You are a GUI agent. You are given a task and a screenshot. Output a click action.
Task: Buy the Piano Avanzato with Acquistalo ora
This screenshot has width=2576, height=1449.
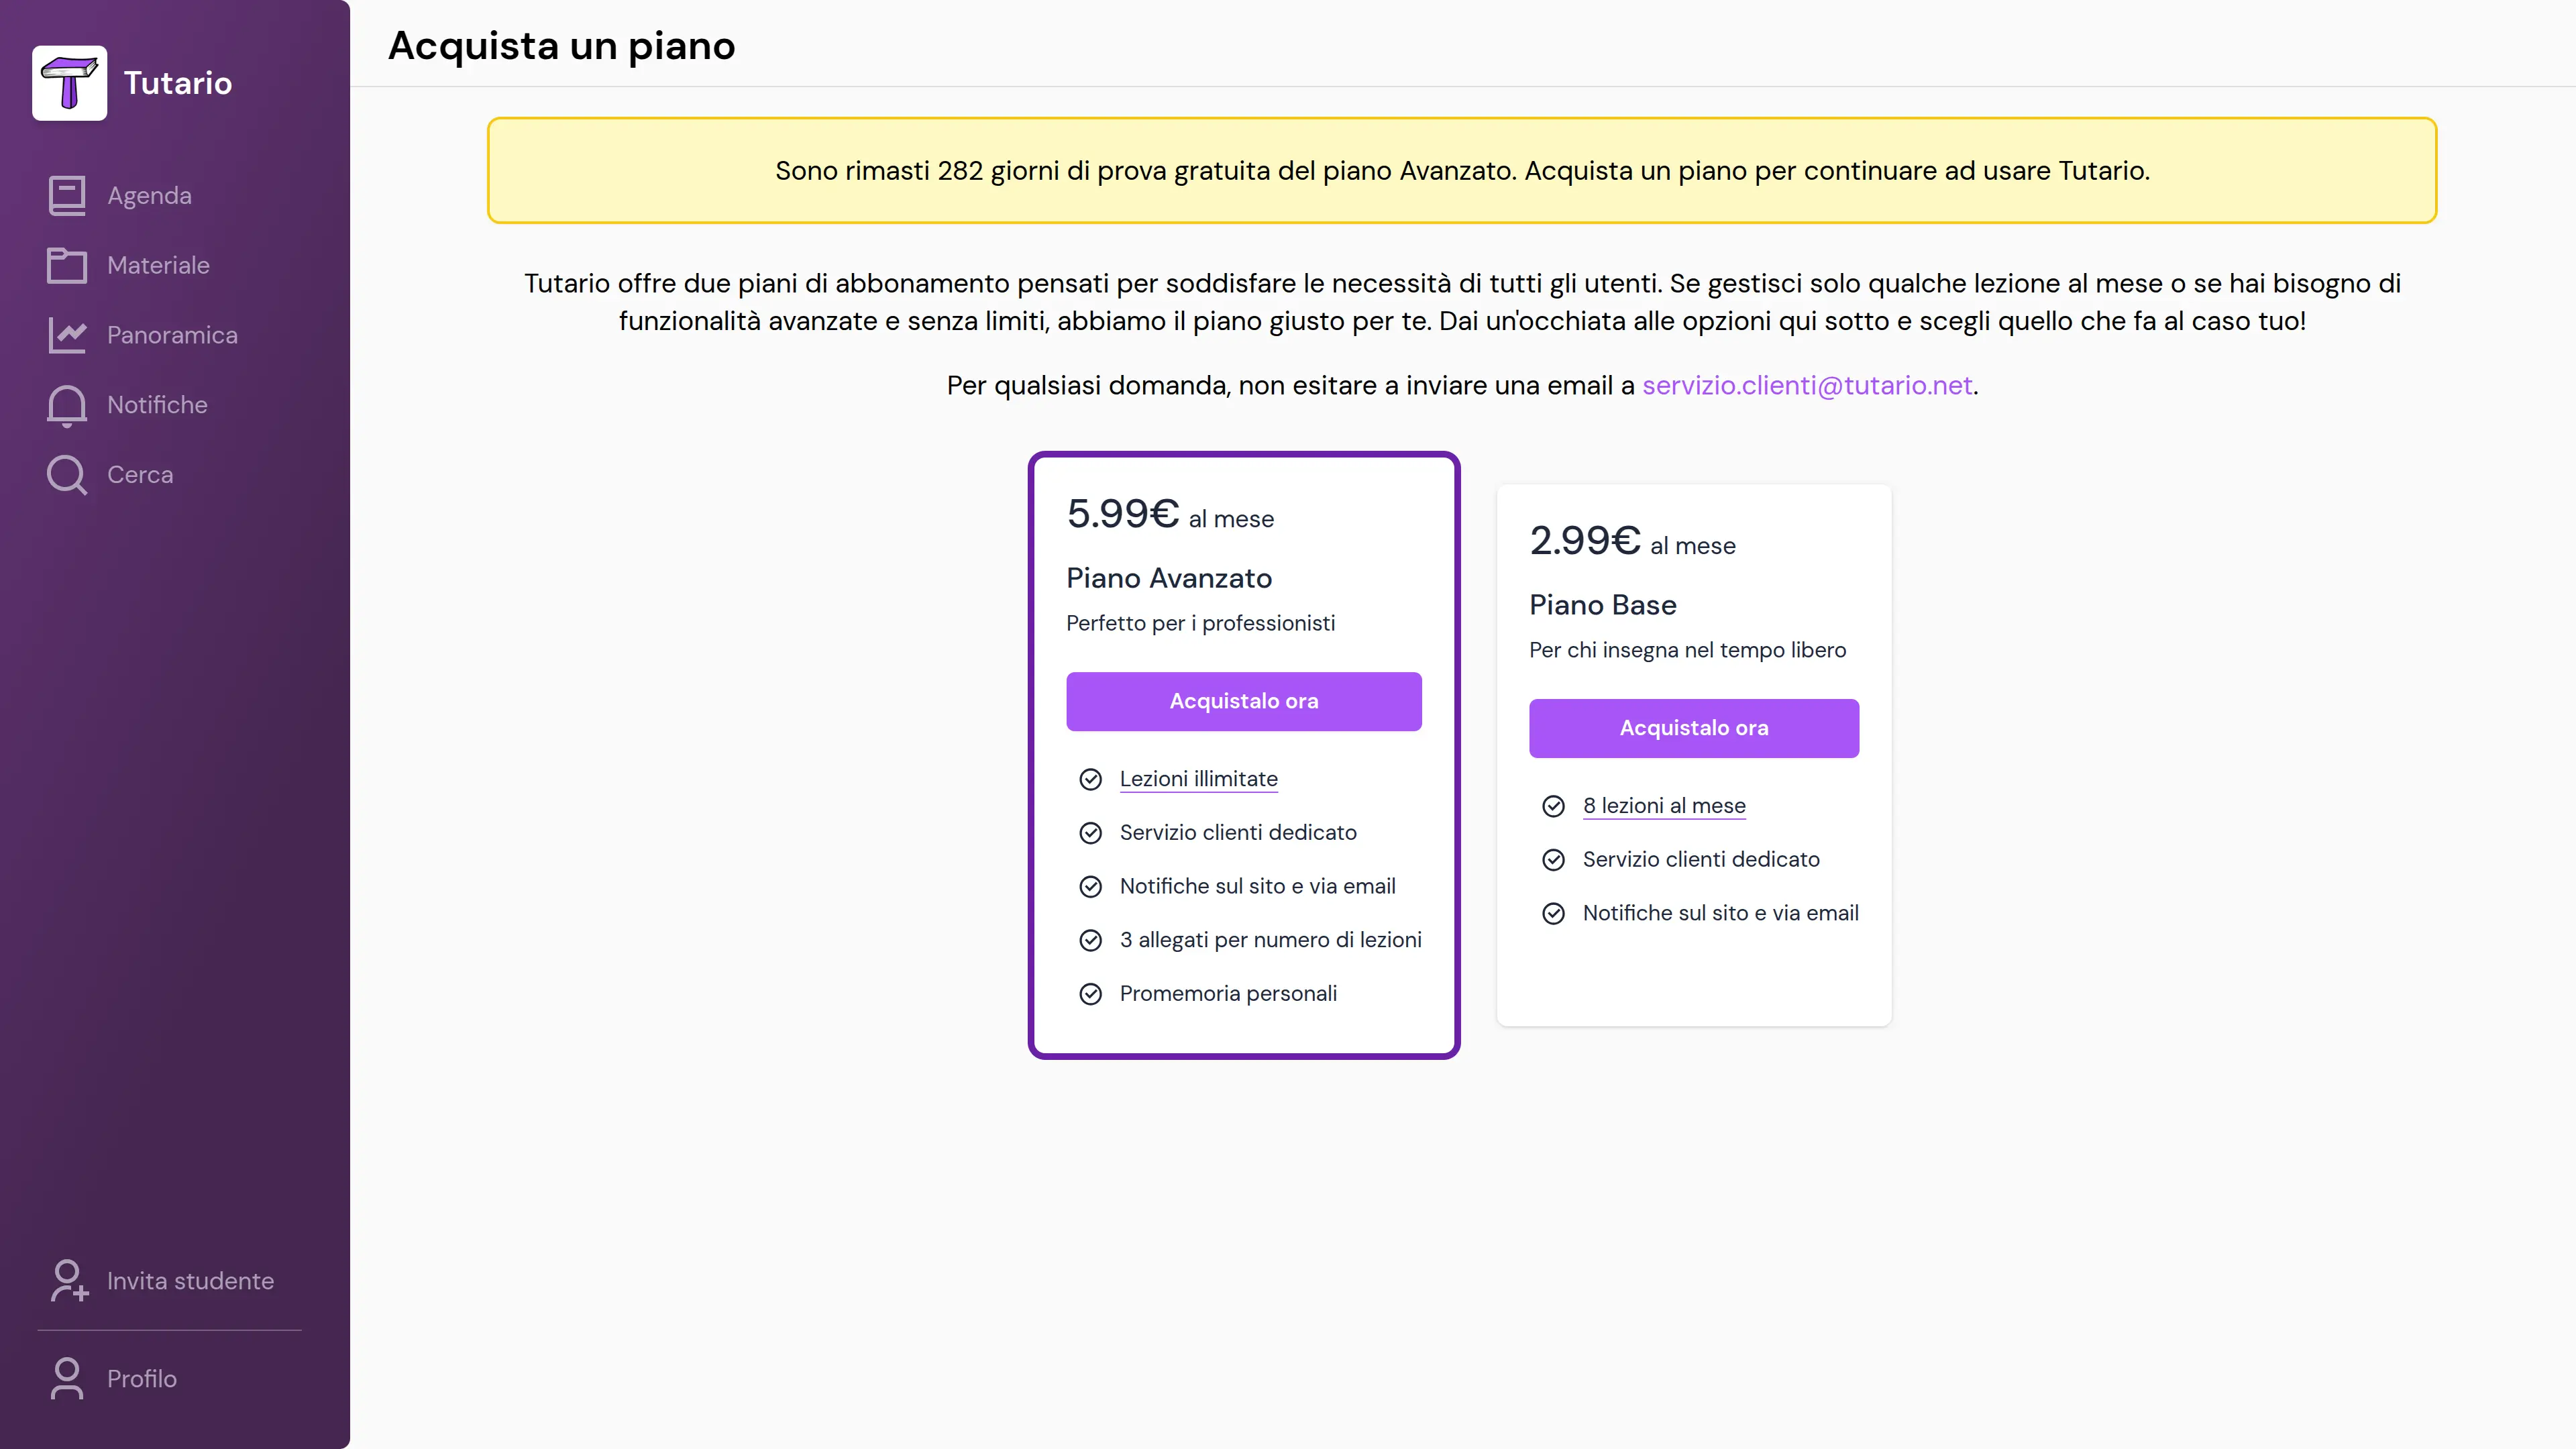click(1243, 701)
